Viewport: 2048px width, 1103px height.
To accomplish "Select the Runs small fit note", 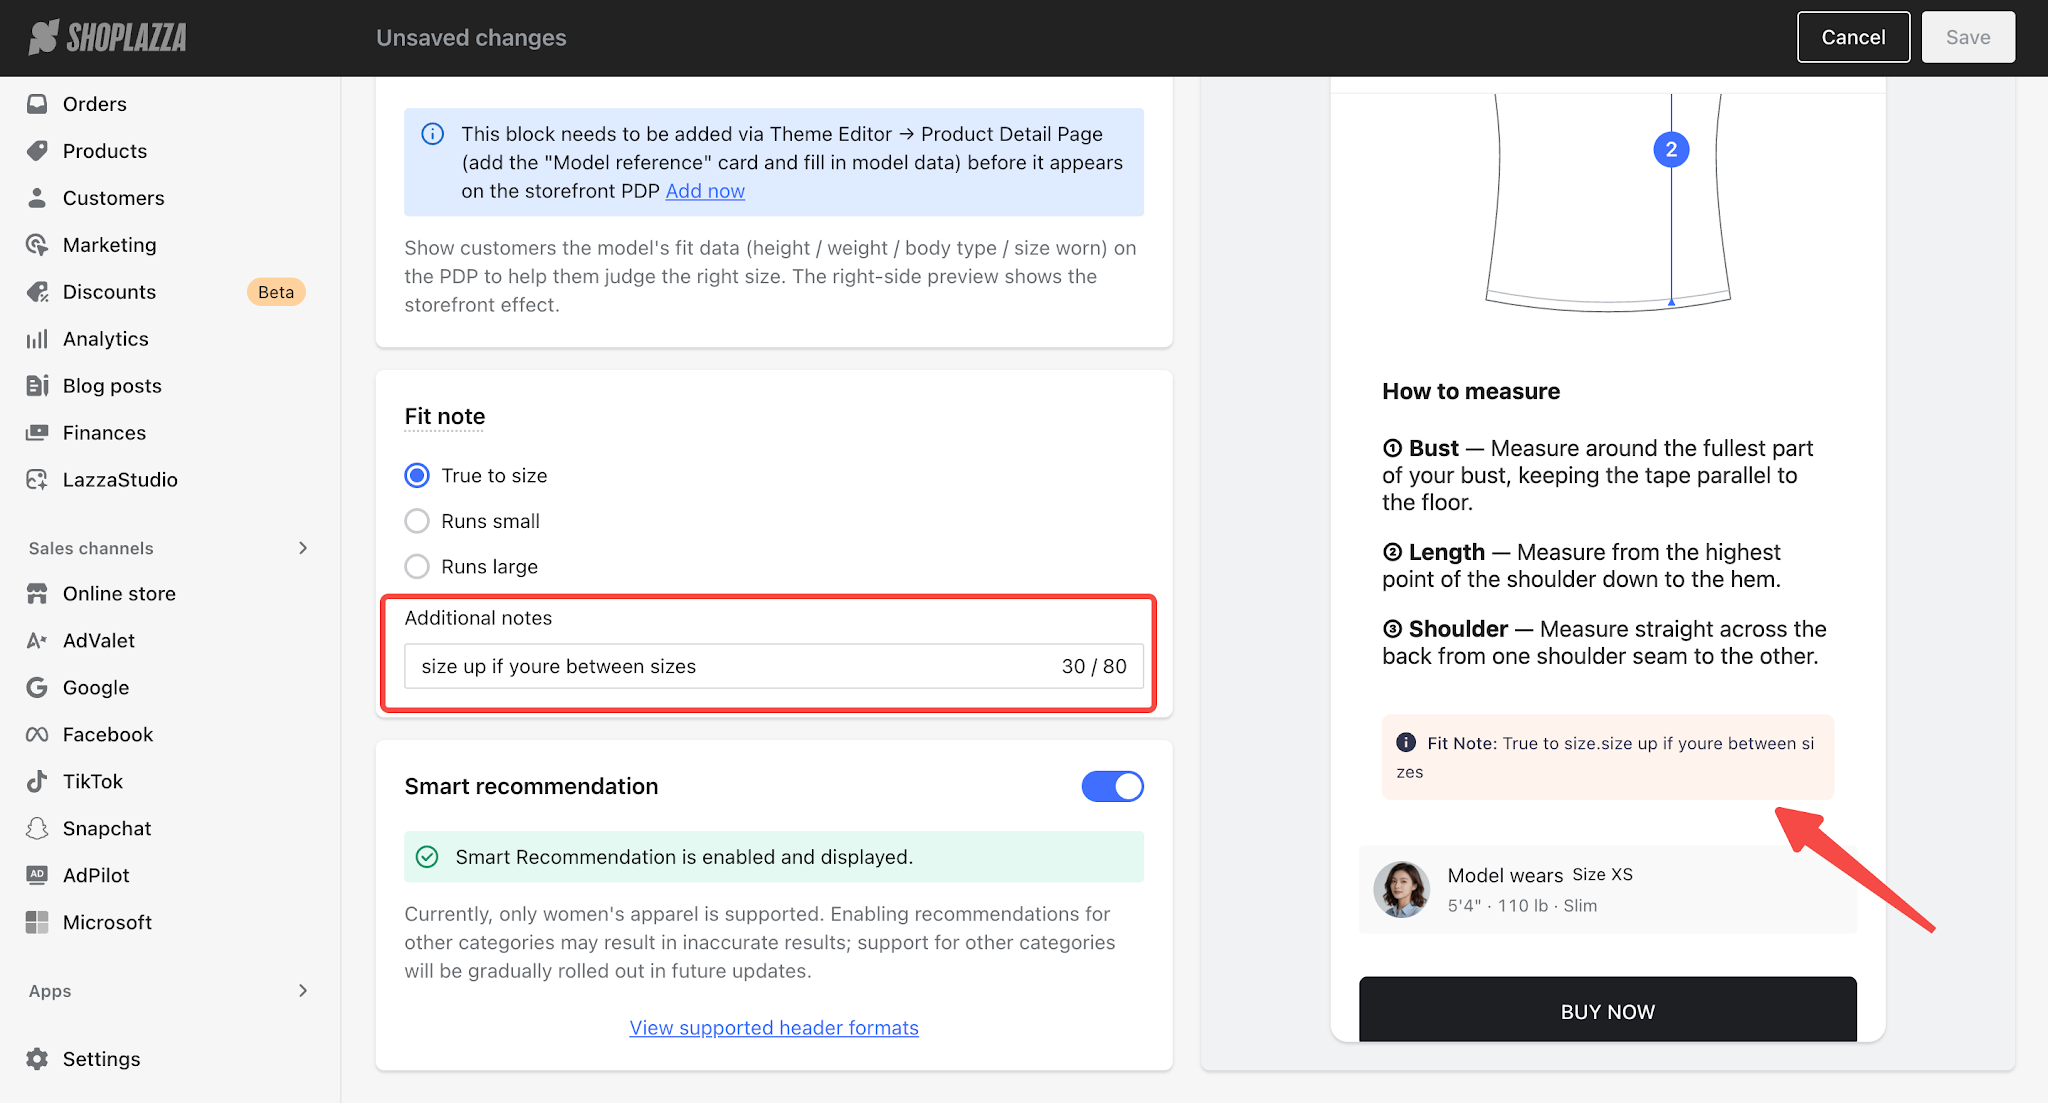I will coord(417,521).
